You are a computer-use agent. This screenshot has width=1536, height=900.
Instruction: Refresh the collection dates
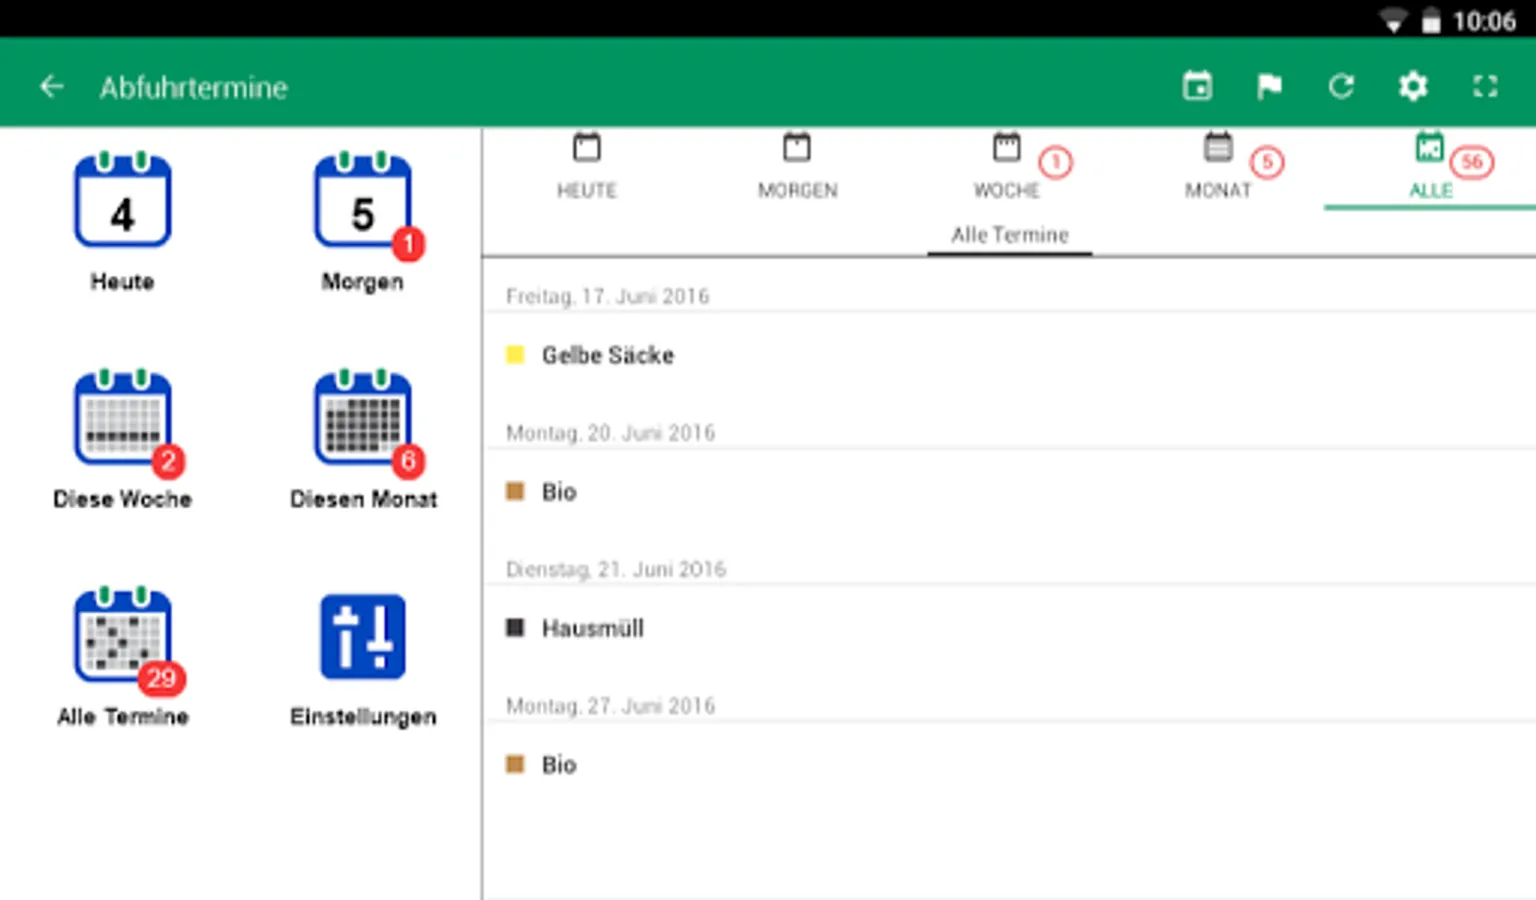(1341, 87)
